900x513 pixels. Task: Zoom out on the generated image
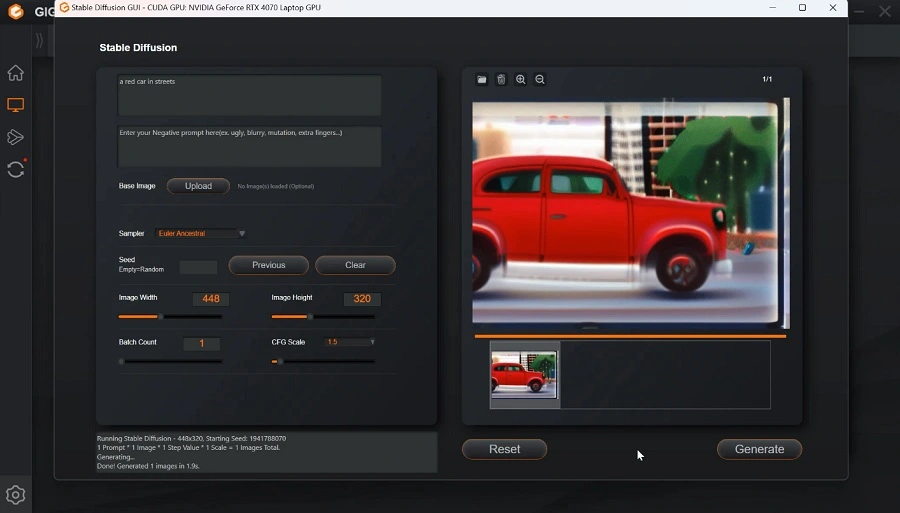[540, 80]
